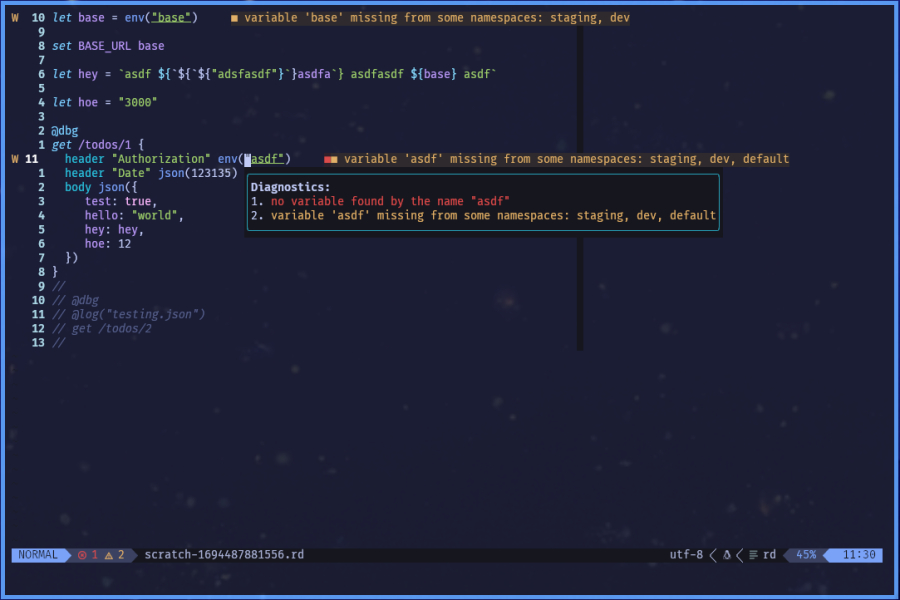Place cursor on 'set BASE_URL base' line
Screen dimensions: 900x600
[108, 46]
